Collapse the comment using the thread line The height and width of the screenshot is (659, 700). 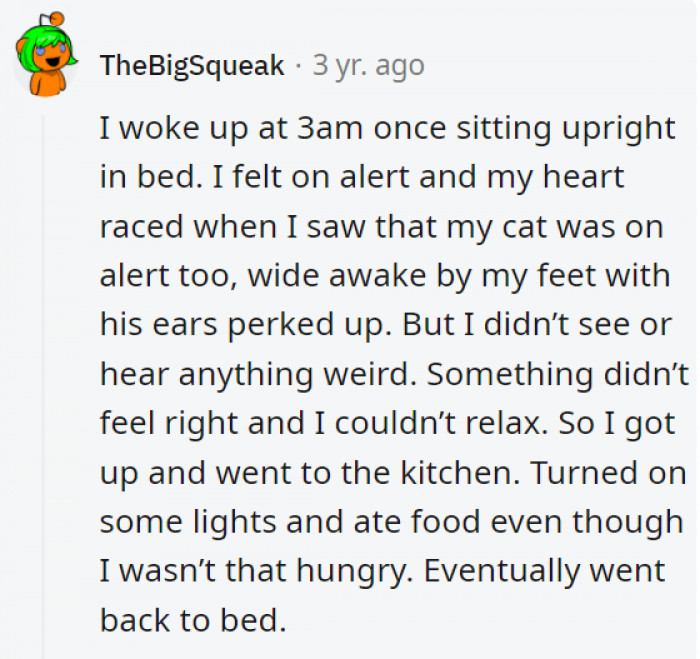[41, 380]
